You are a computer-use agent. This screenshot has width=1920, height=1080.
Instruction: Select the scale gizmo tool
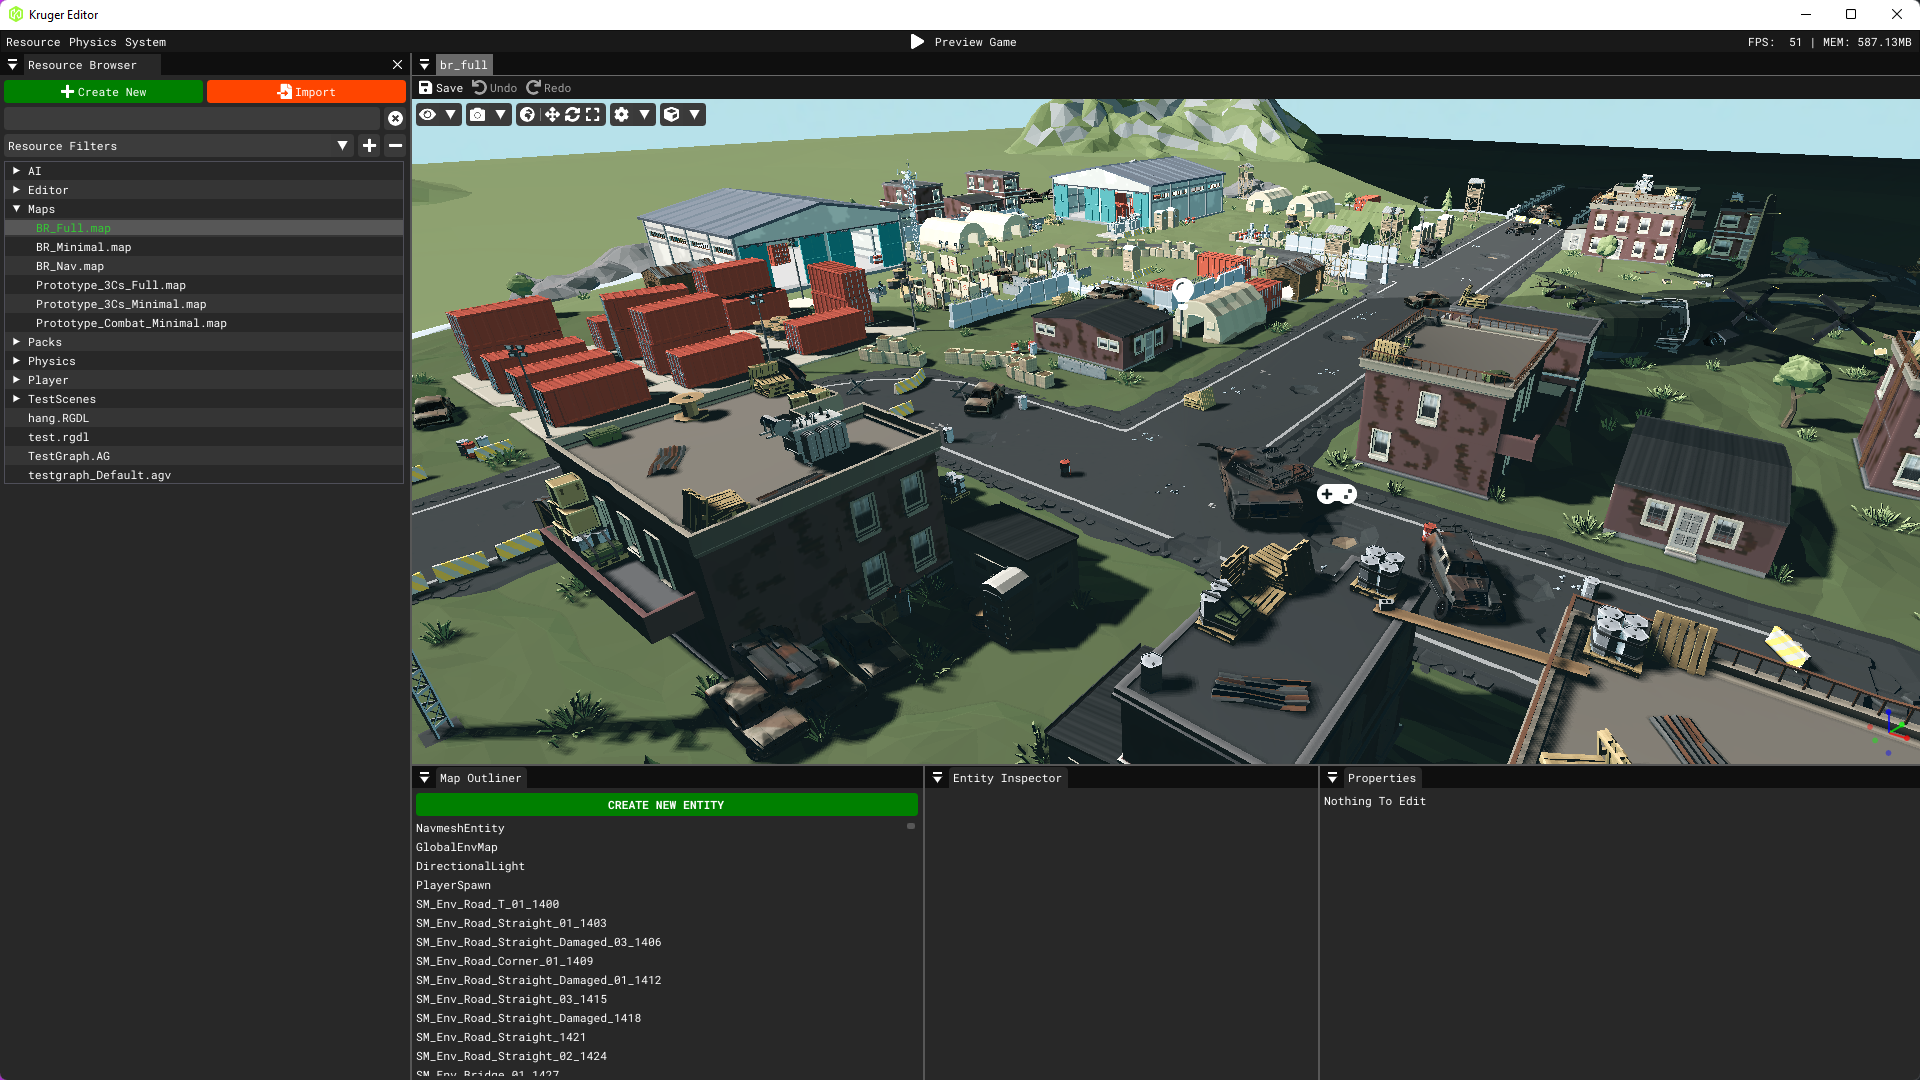593,115
